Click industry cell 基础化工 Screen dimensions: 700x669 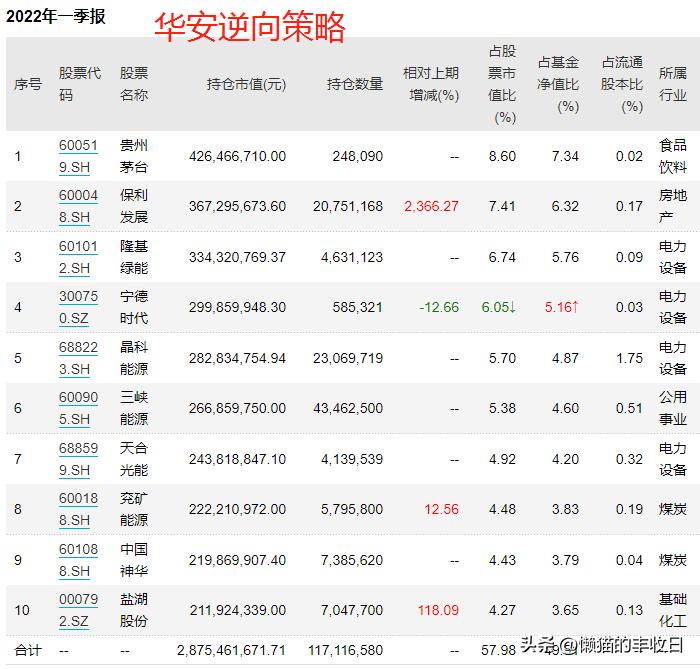(x=673, y=610)
